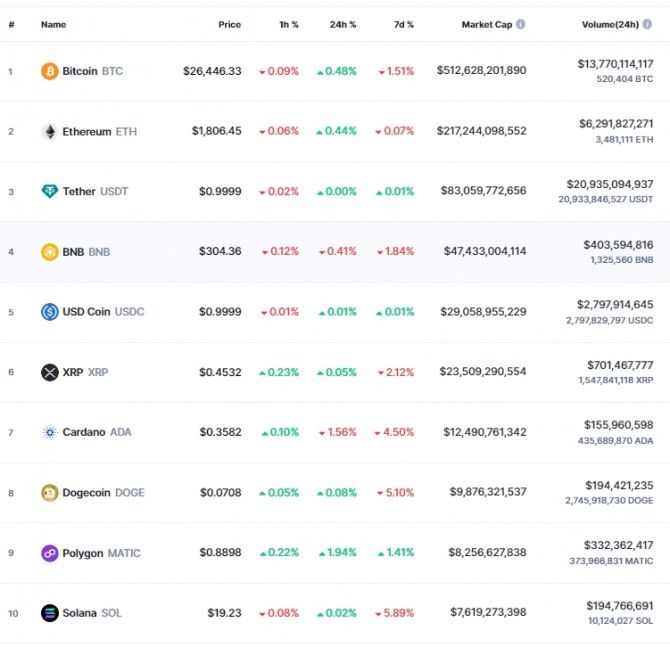
Task: Sort by the 1h % column header
Action: pos(288,24)
